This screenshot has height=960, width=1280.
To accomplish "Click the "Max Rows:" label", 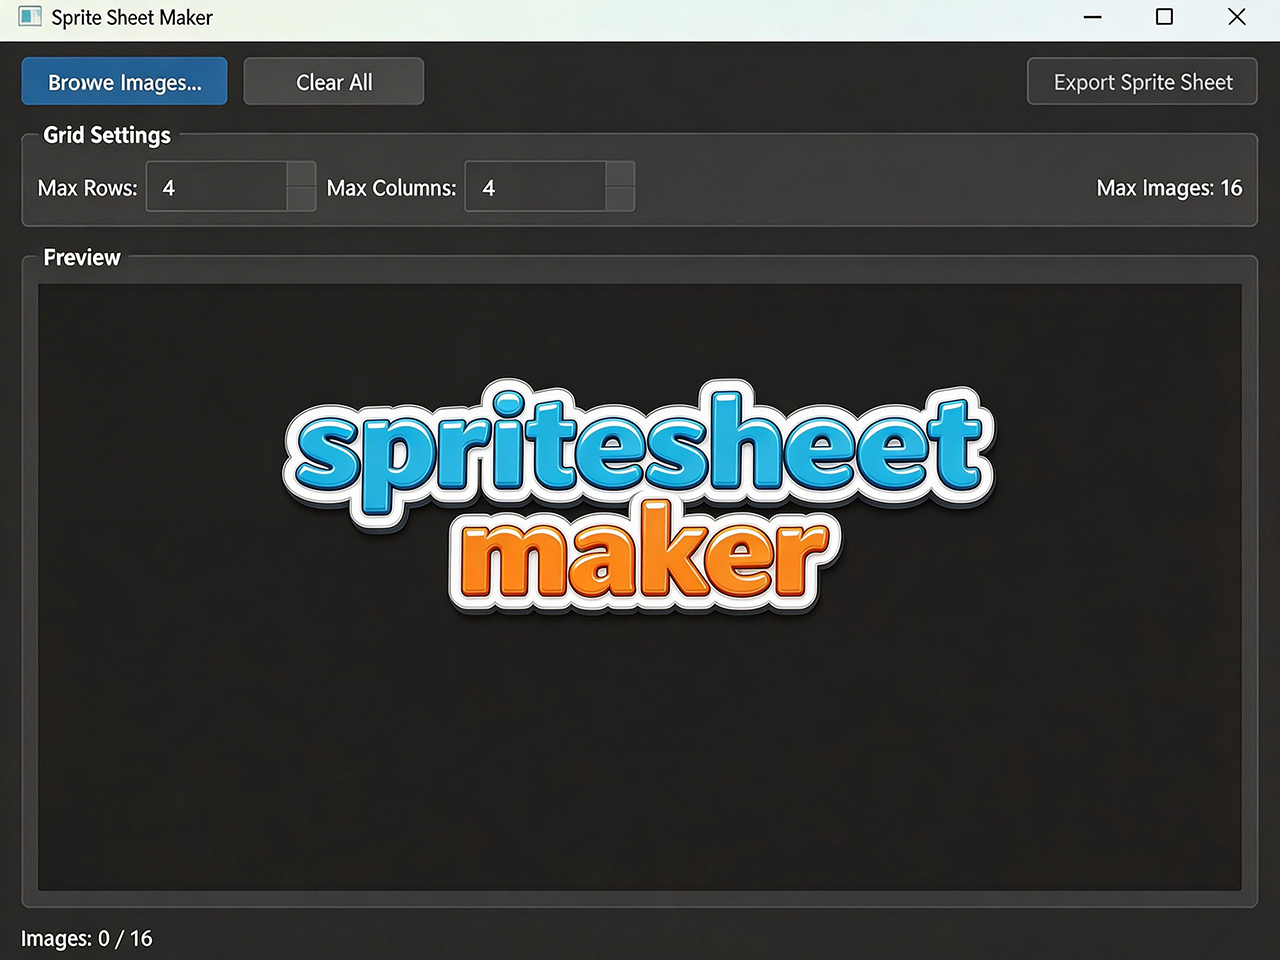I will (88, 188).
